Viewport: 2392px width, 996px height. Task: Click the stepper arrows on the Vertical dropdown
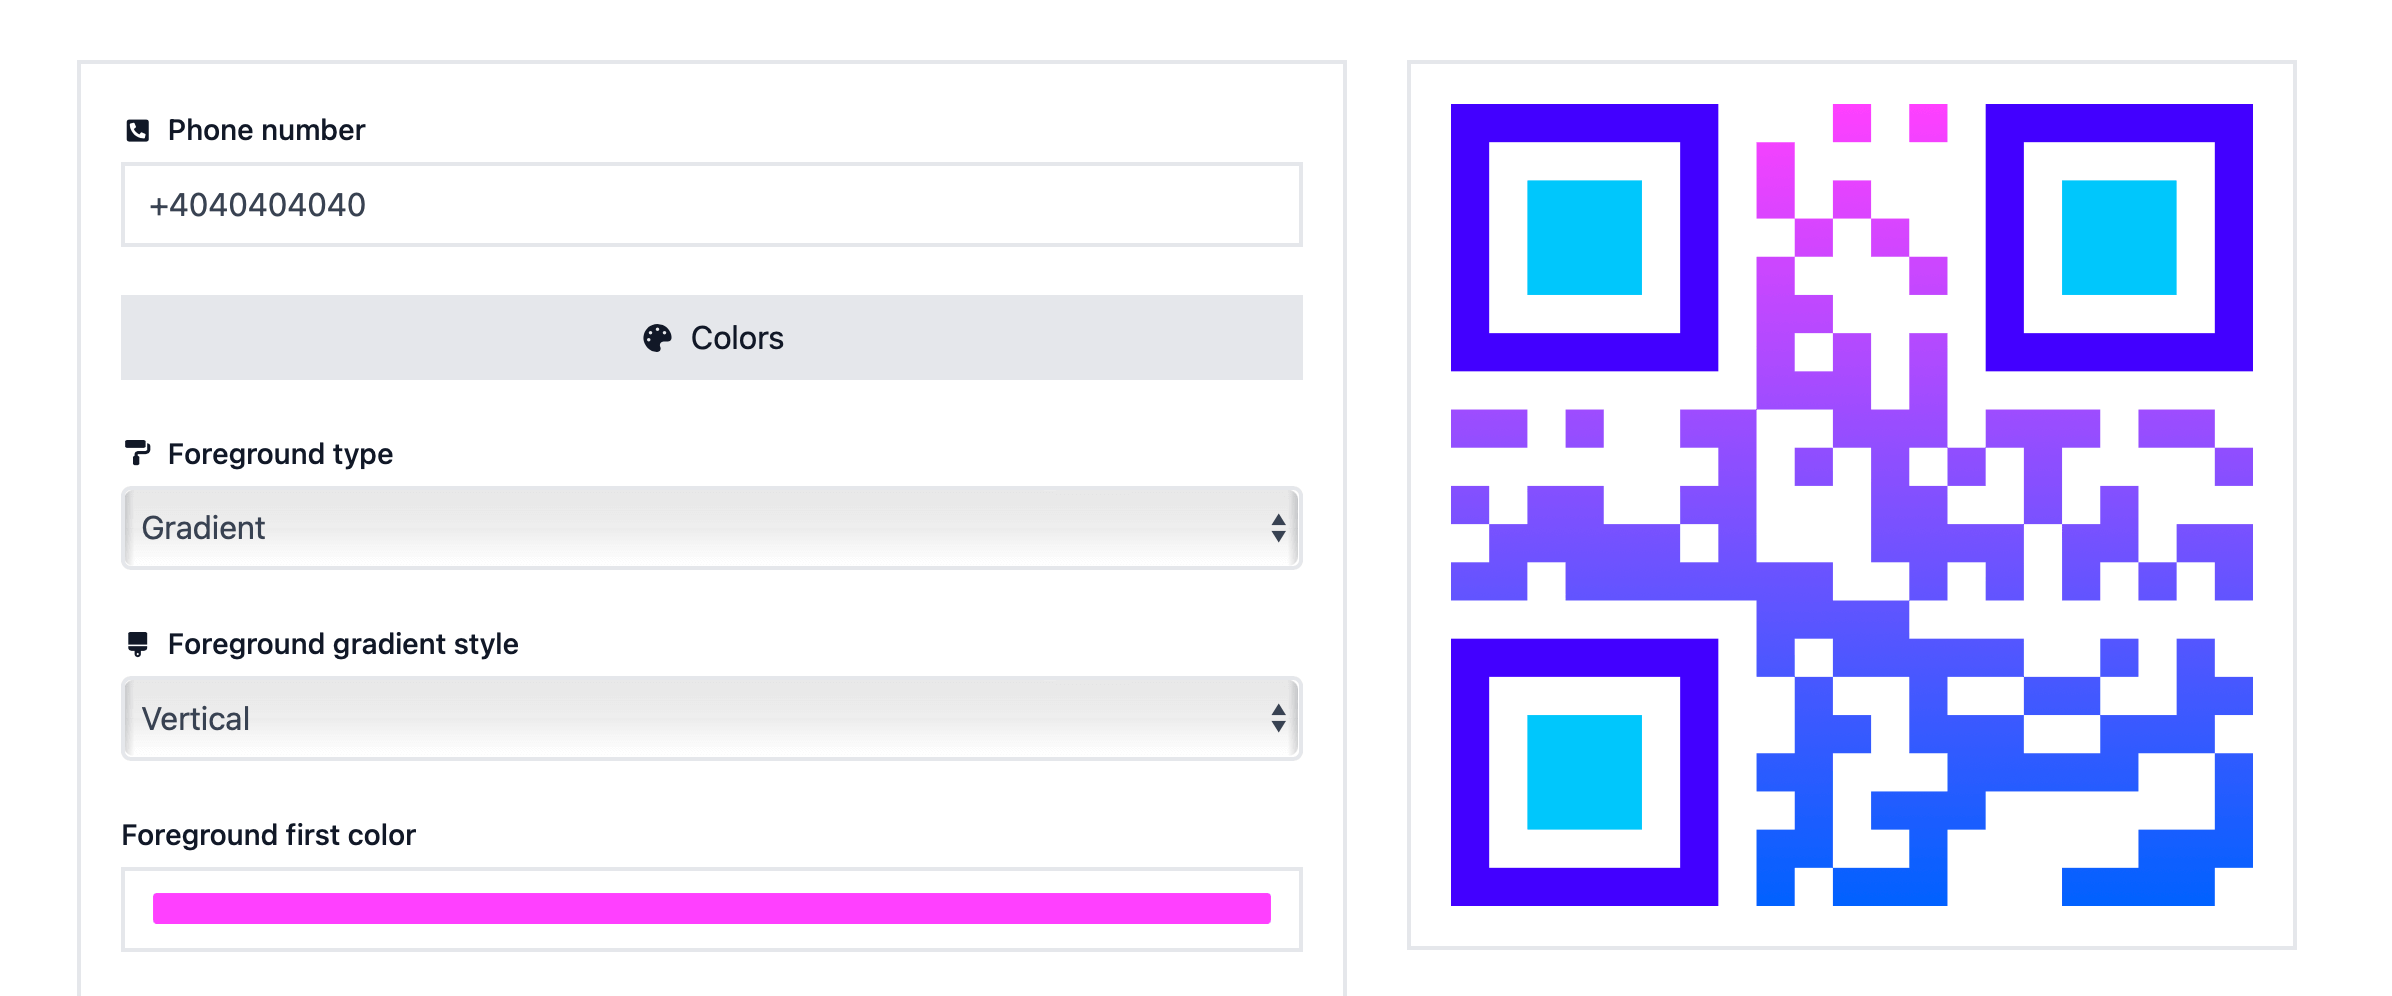1278,718
